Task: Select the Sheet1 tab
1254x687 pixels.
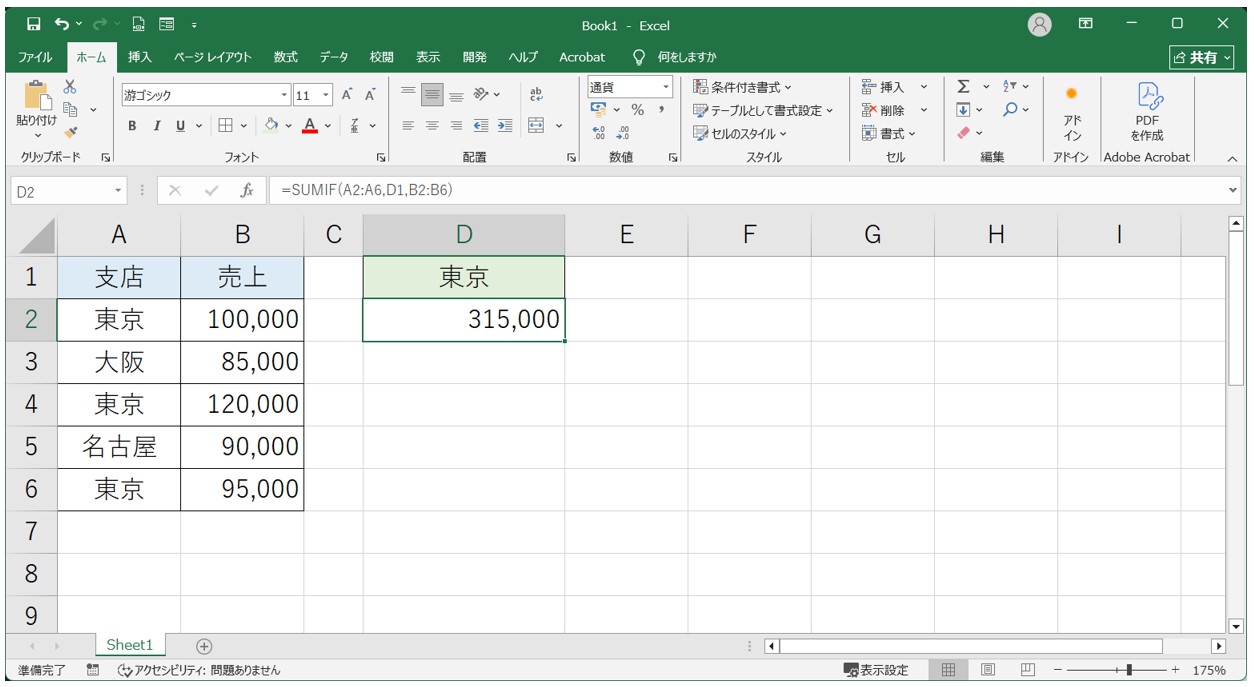Action: tap(130, 645)
